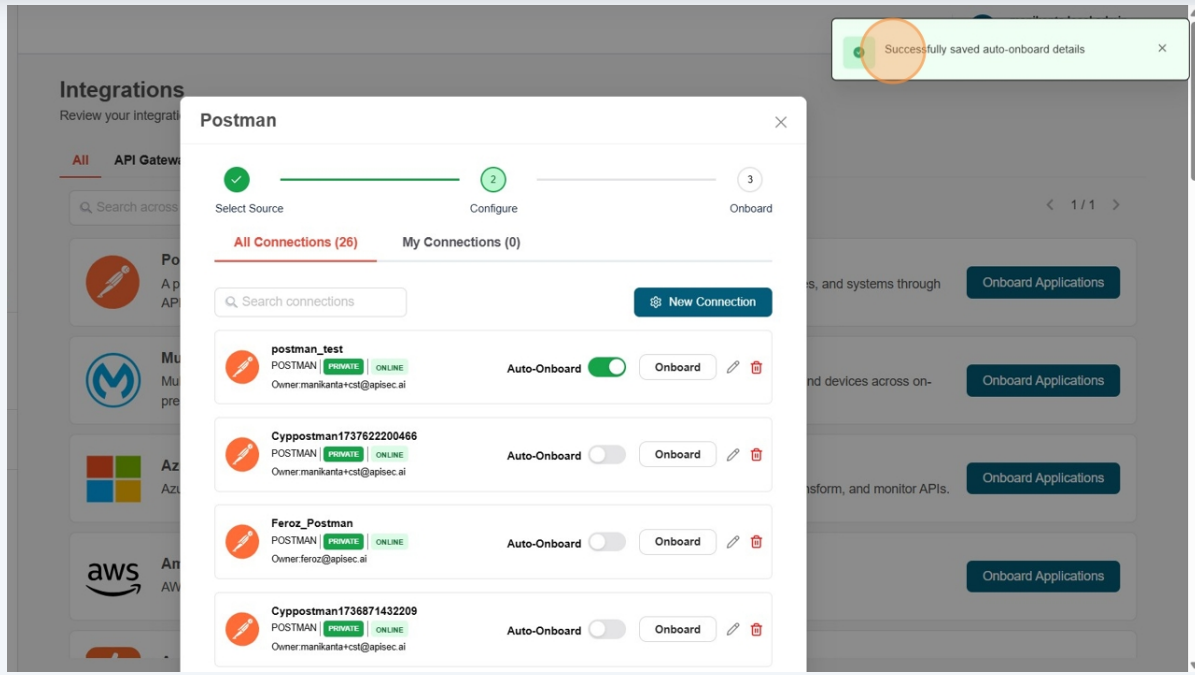This screenshot has width=1195, height=675.
Task: Dismiss the success notification with X
Action: tap(1162, 48)
